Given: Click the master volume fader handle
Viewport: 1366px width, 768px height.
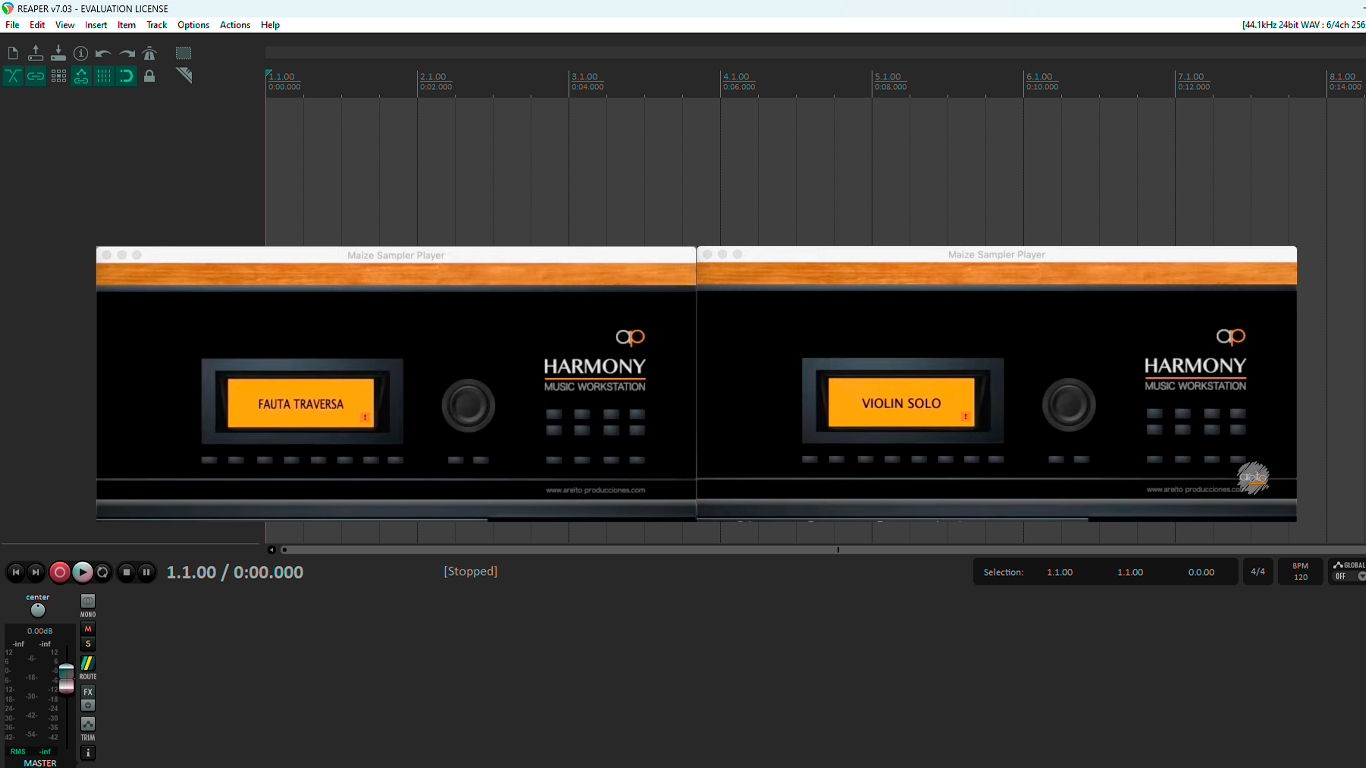Looking at the screenshot, I should tap(66, 678).
